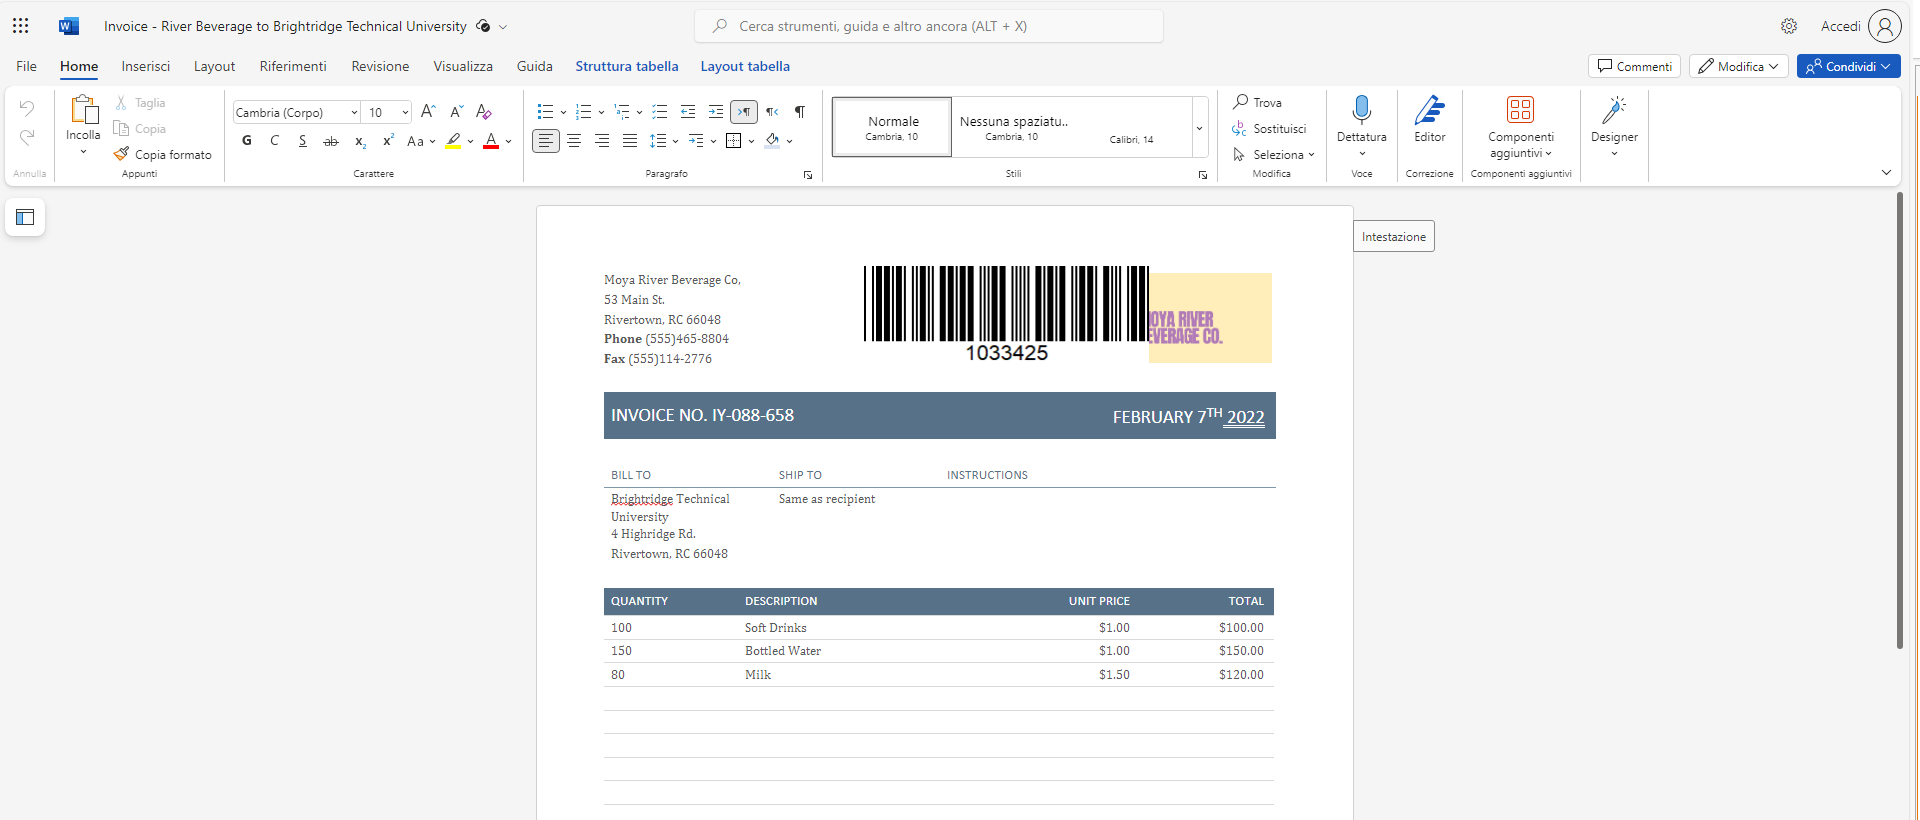
Task: Open the Seleziona dropdown
Action: (x=1274, y=155)
